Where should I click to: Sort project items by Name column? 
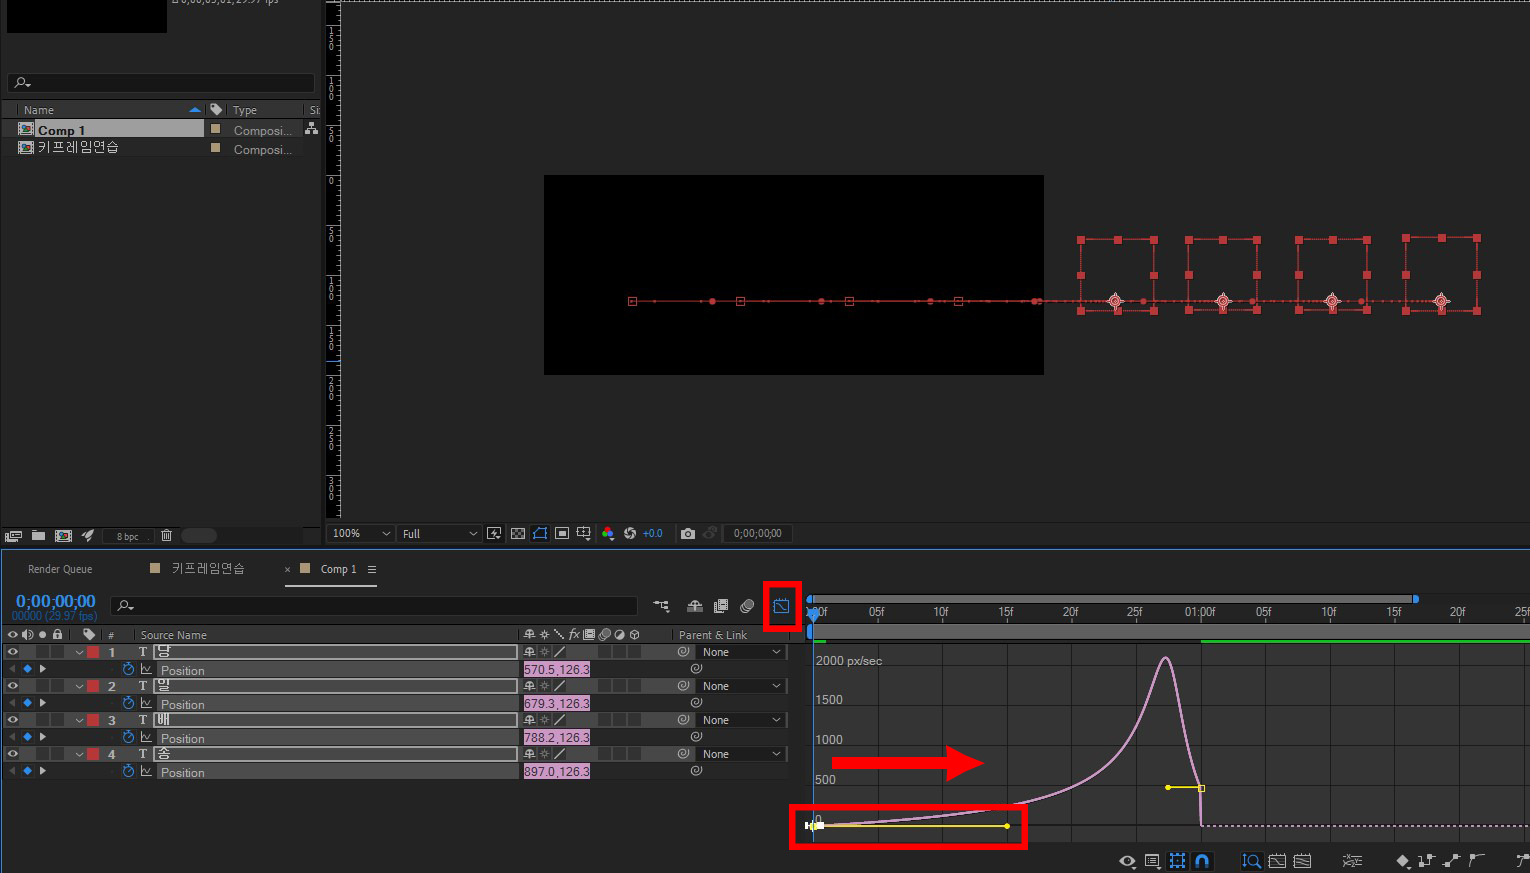coord(39,110)
